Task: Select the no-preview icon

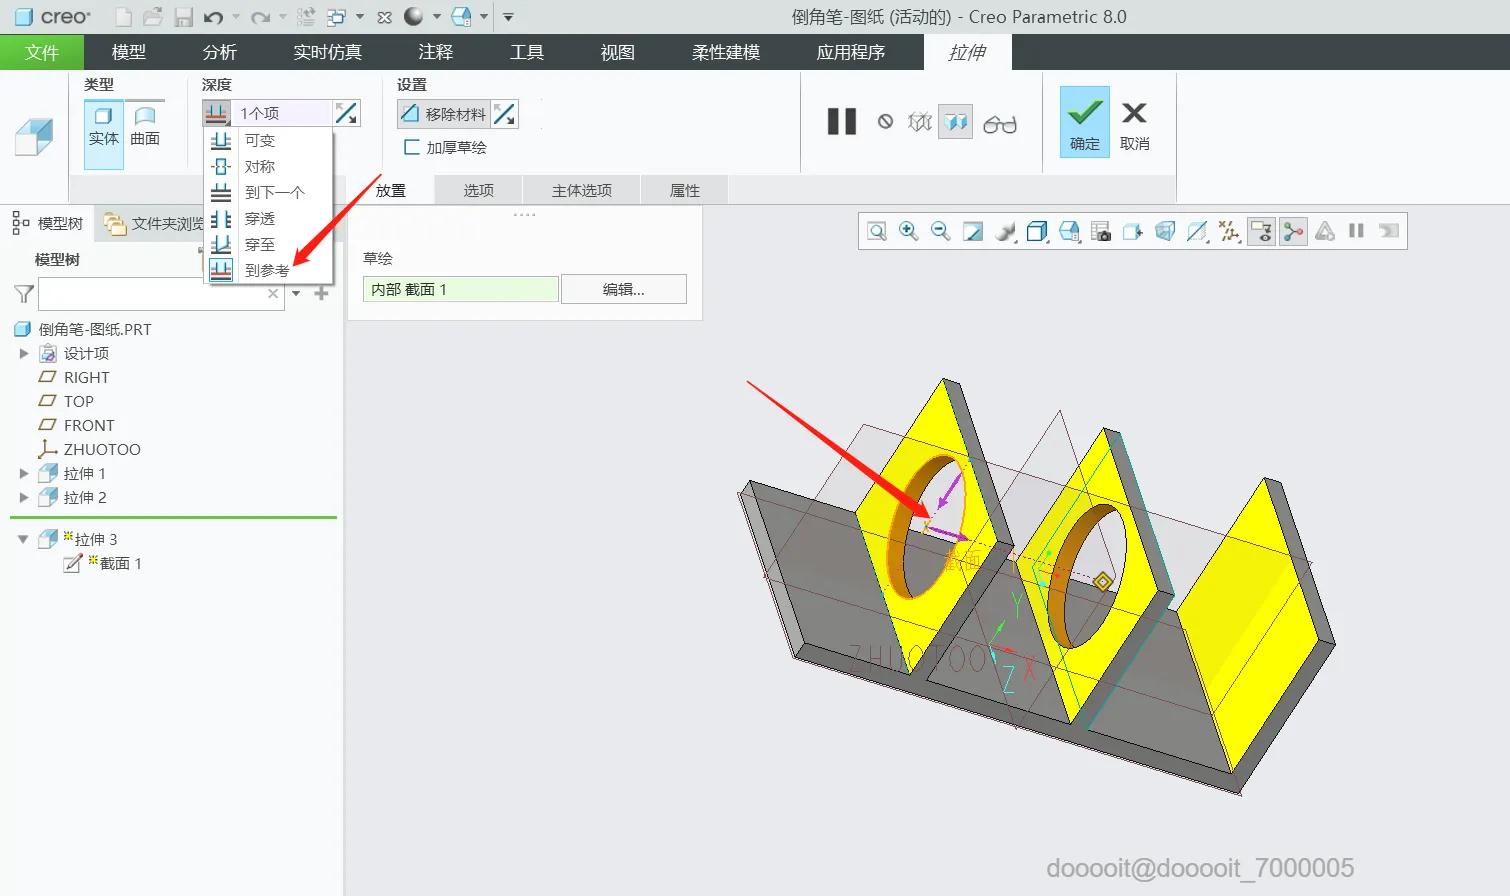Action: (885, 122)
